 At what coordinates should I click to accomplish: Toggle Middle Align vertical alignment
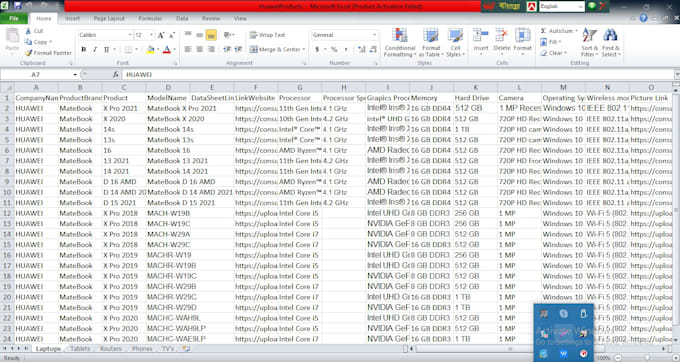(199, 35)
